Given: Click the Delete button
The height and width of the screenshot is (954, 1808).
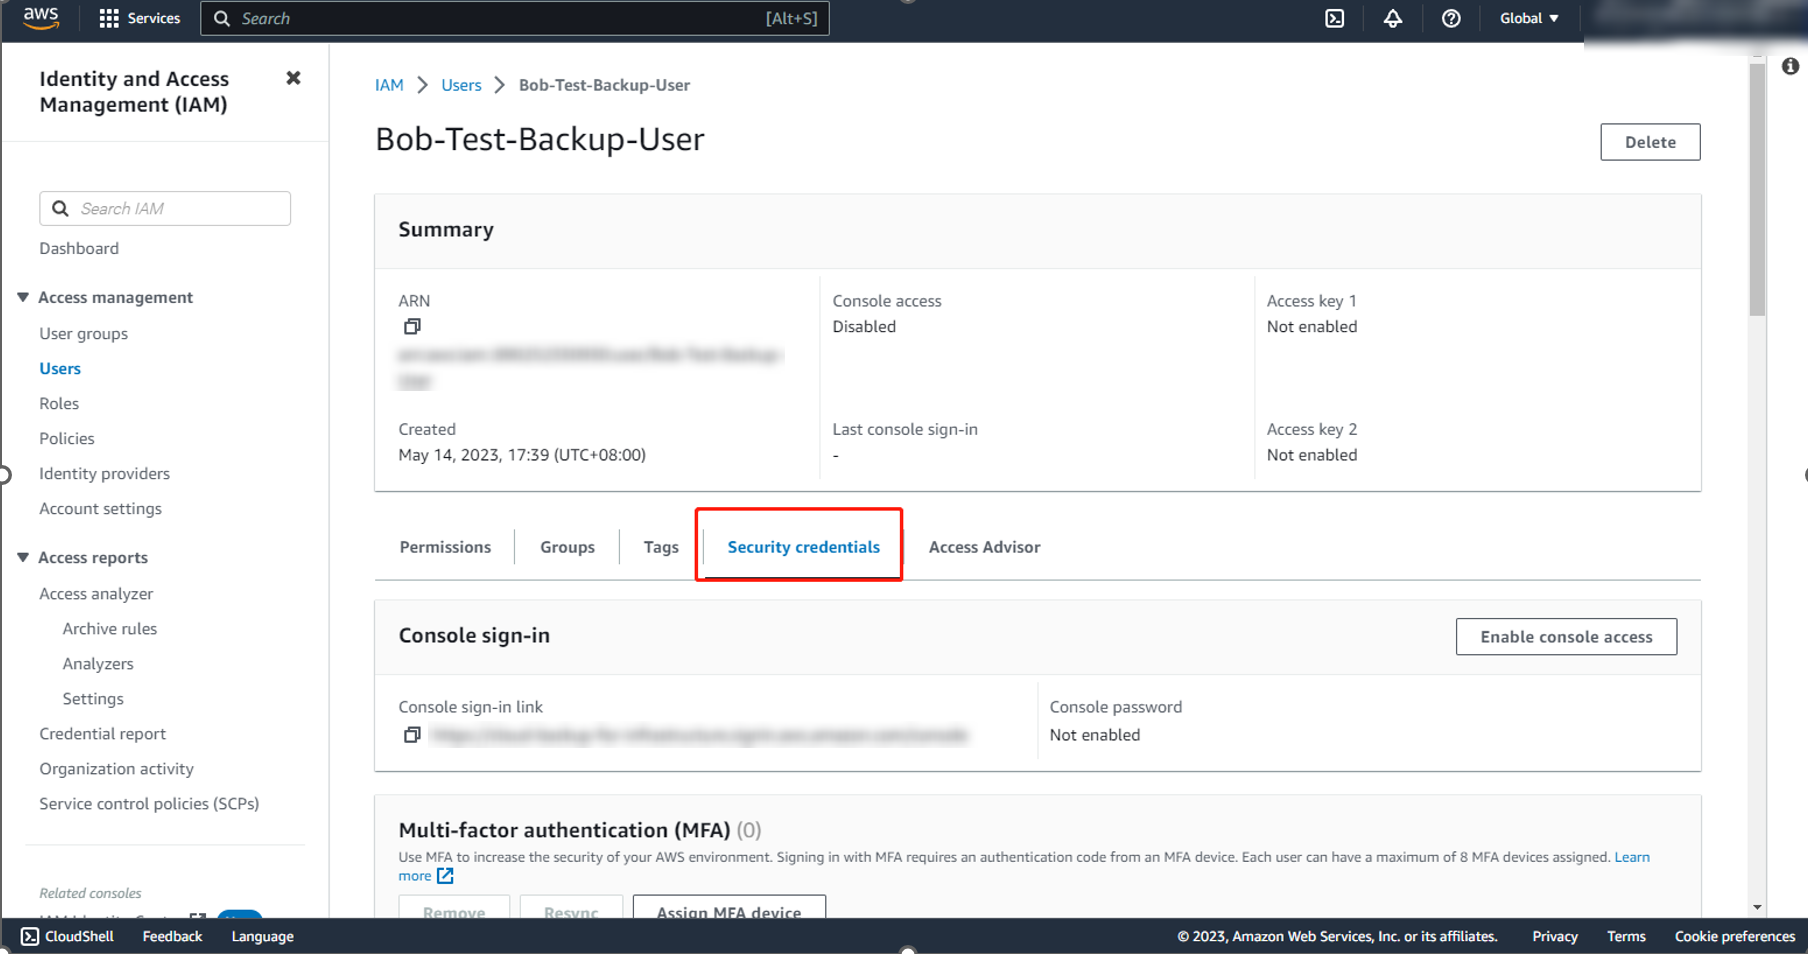Looking at the screenshot, I should 1649,141.
